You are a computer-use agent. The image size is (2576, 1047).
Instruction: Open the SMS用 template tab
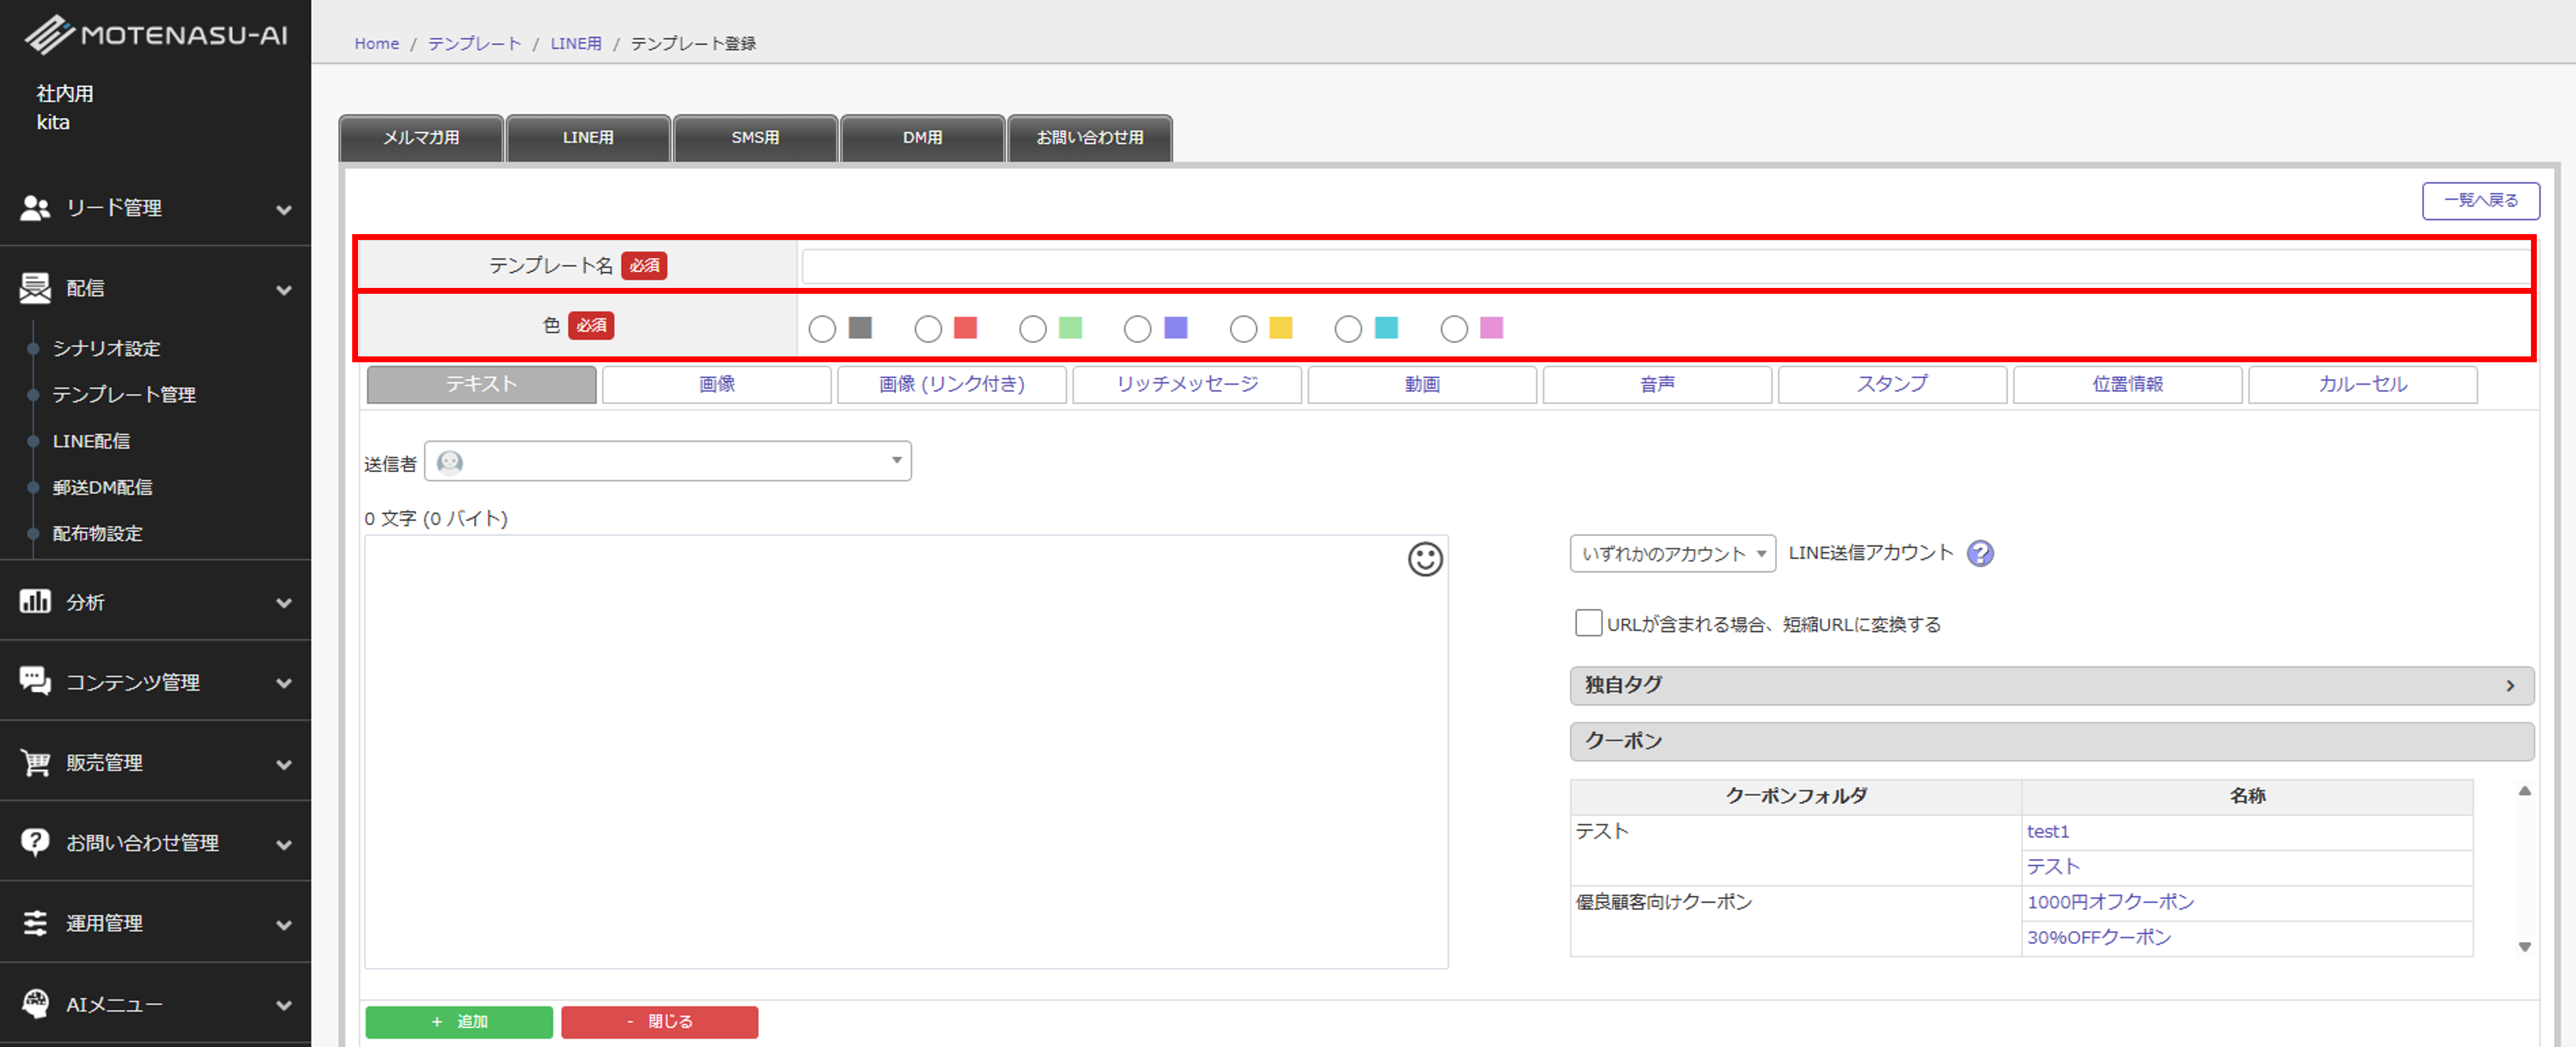point(755,138)
